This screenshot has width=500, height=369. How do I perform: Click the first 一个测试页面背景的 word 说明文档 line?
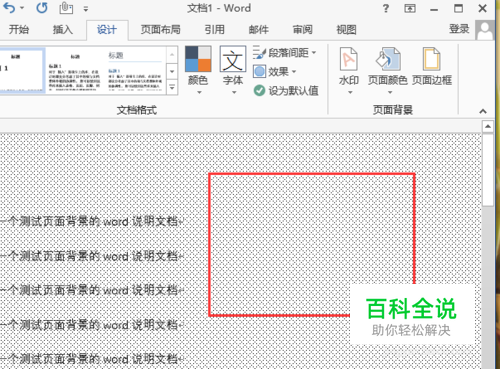(92, 221)
